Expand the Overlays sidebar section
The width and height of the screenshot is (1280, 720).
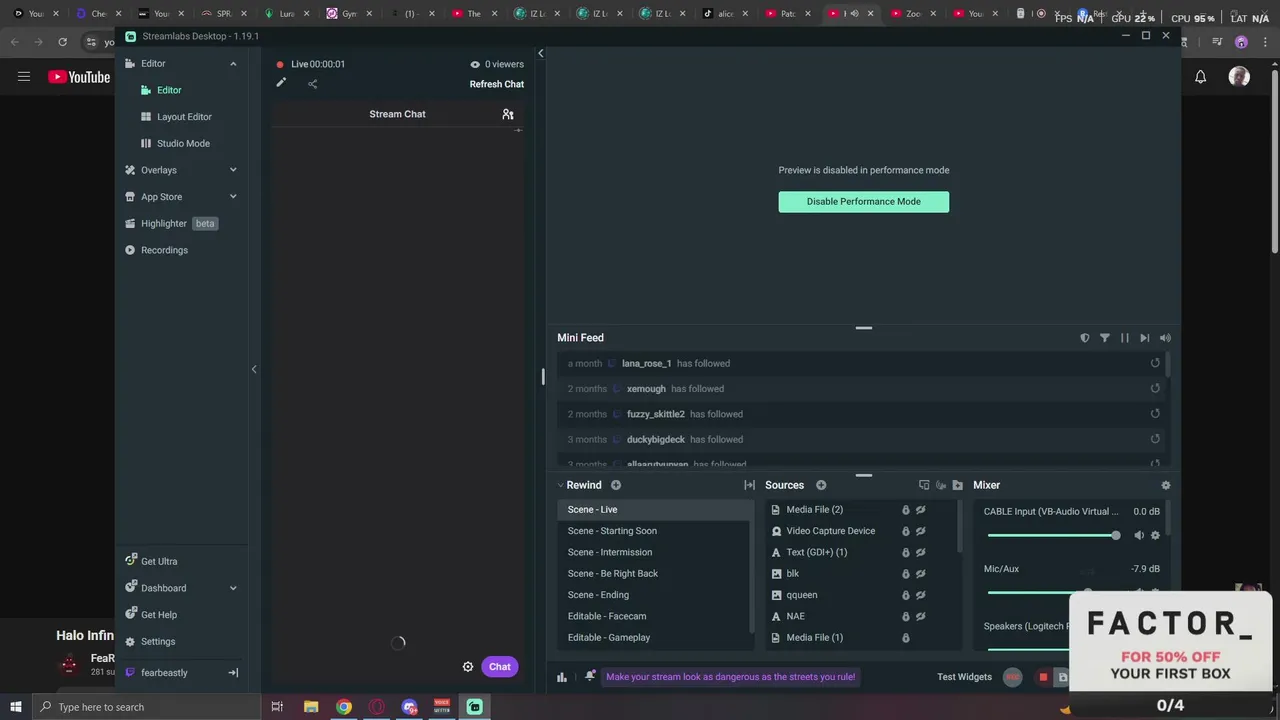tap(233, 170)
